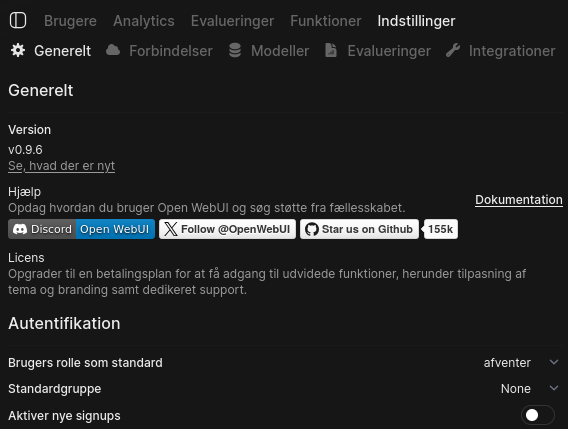Open 'Brugers rolle som standard' dropdown
This screenshot has height=429, width=568.
(x=522, y=362)
